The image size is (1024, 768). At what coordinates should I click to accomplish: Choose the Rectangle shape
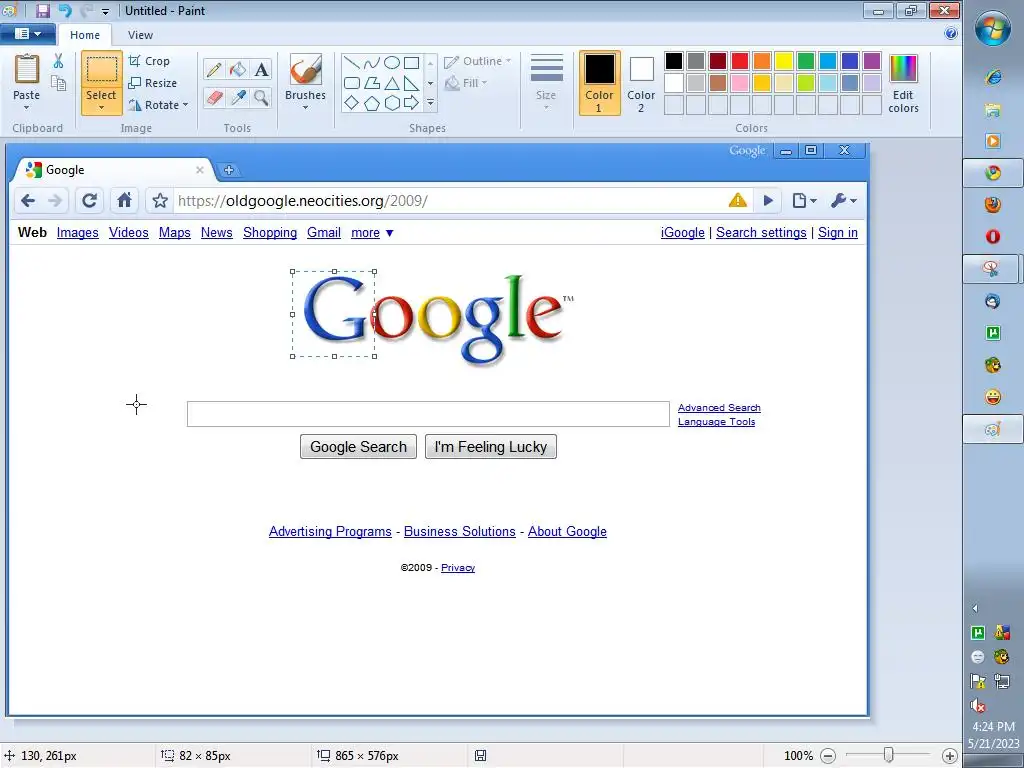click(411, 63)
